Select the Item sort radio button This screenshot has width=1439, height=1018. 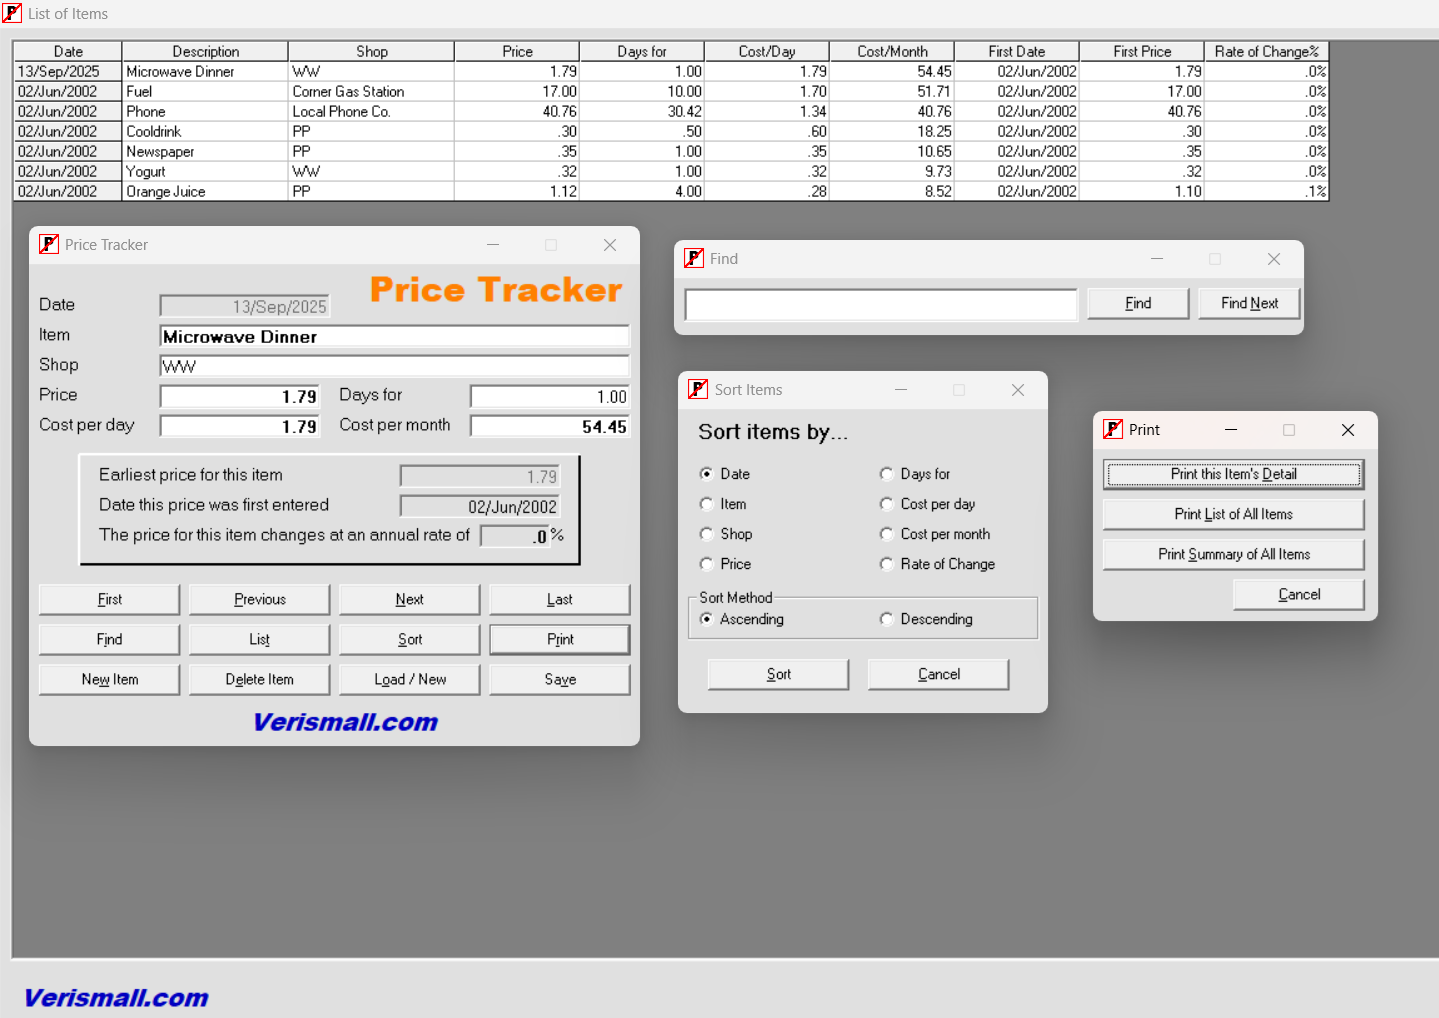pyautogui.click(x=707, y=504)
